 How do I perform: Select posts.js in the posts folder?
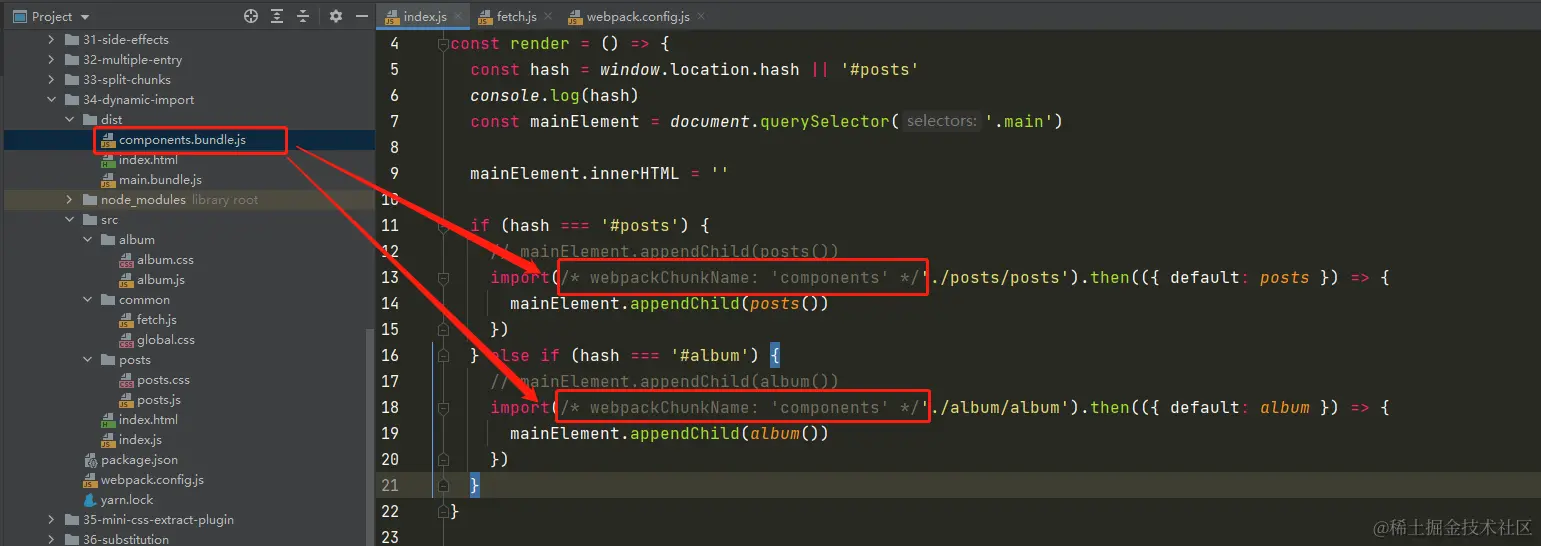159,400
